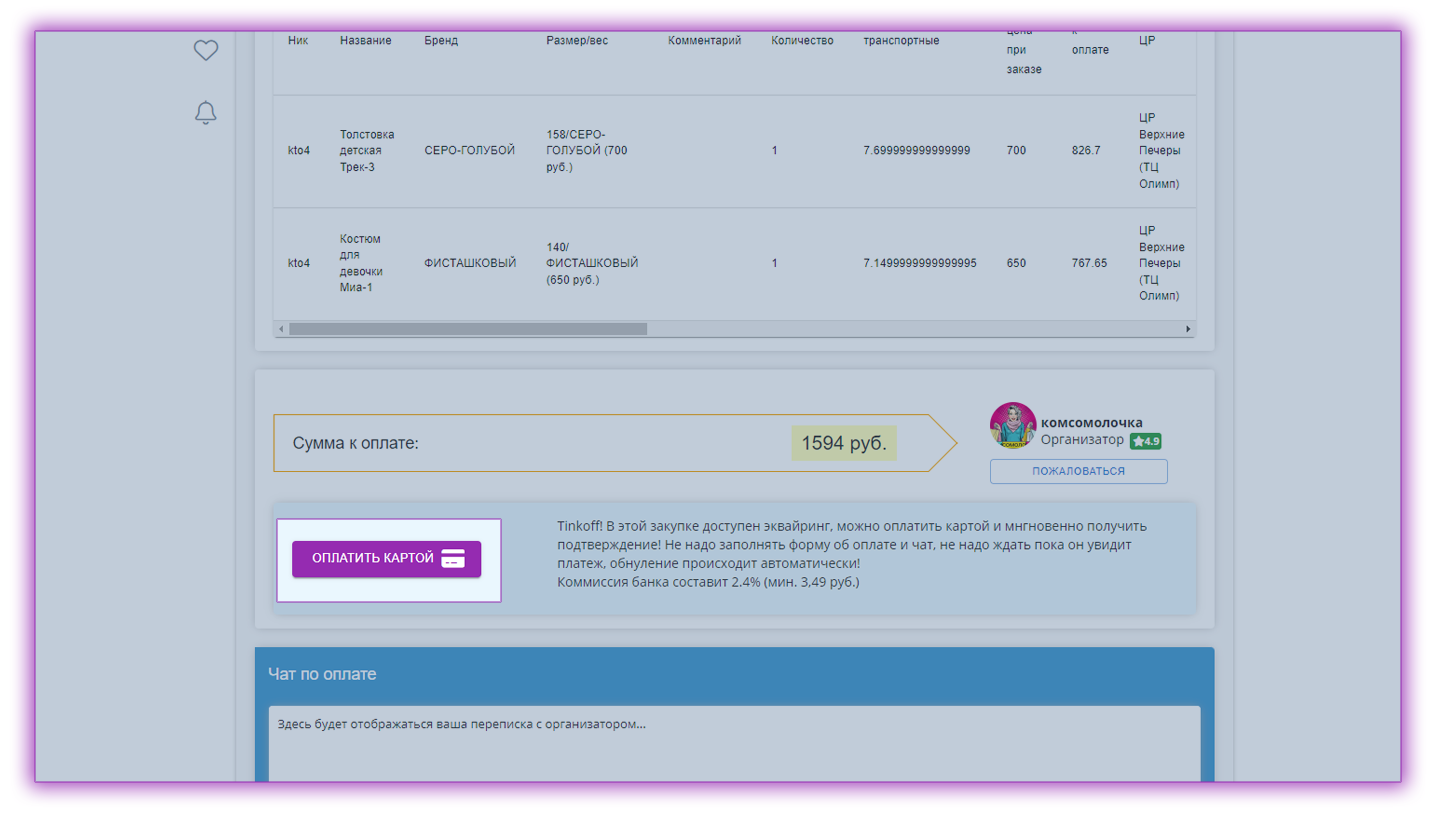Click the payment chat message area
Image resolution: width=1438 pixels, height=822 pixels.
click(734, 744)
